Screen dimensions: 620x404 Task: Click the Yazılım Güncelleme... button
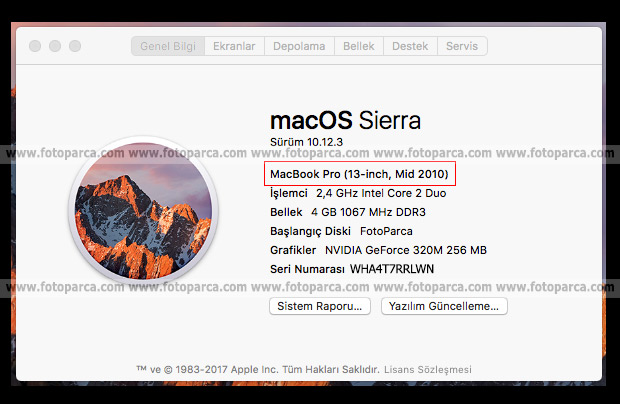pyautogui.click(x=444, y=306)
